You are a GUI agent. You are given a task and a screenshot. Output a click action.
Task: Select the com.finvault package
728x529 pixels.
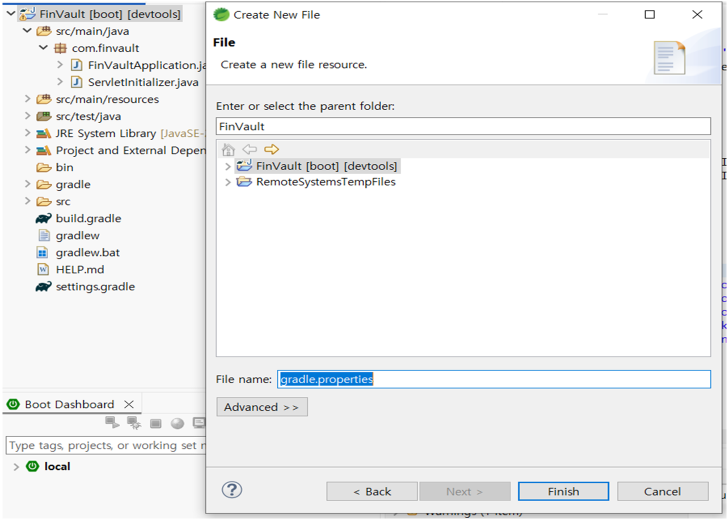coord(105,48)
